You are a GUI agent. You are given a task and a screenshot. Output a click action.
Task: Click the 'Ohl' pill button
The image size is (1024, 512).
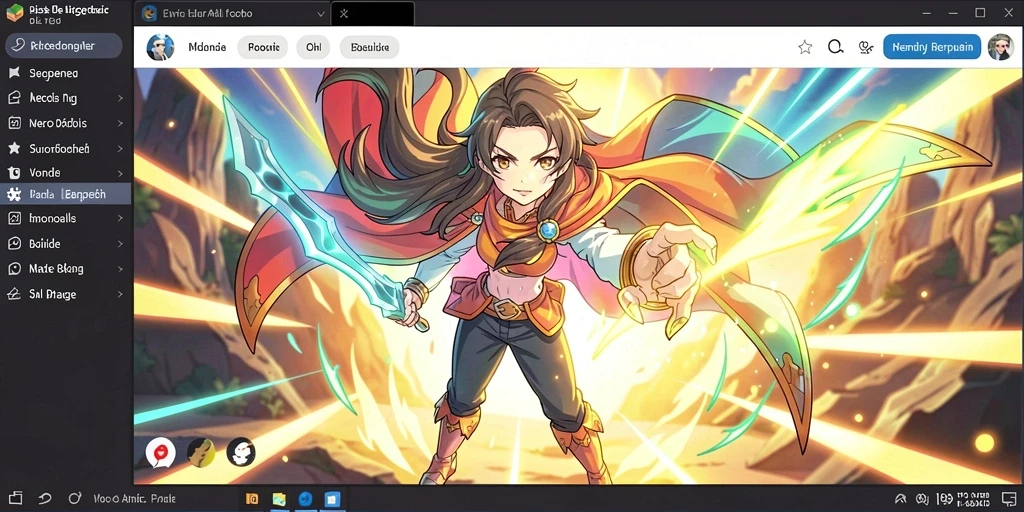[x=313, y=47]
